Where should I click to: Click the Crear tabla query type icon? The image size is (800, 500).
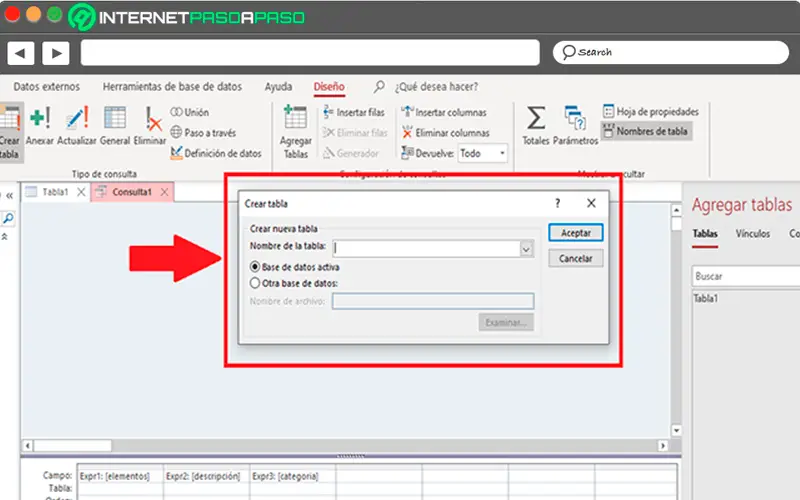coord(10,132)
